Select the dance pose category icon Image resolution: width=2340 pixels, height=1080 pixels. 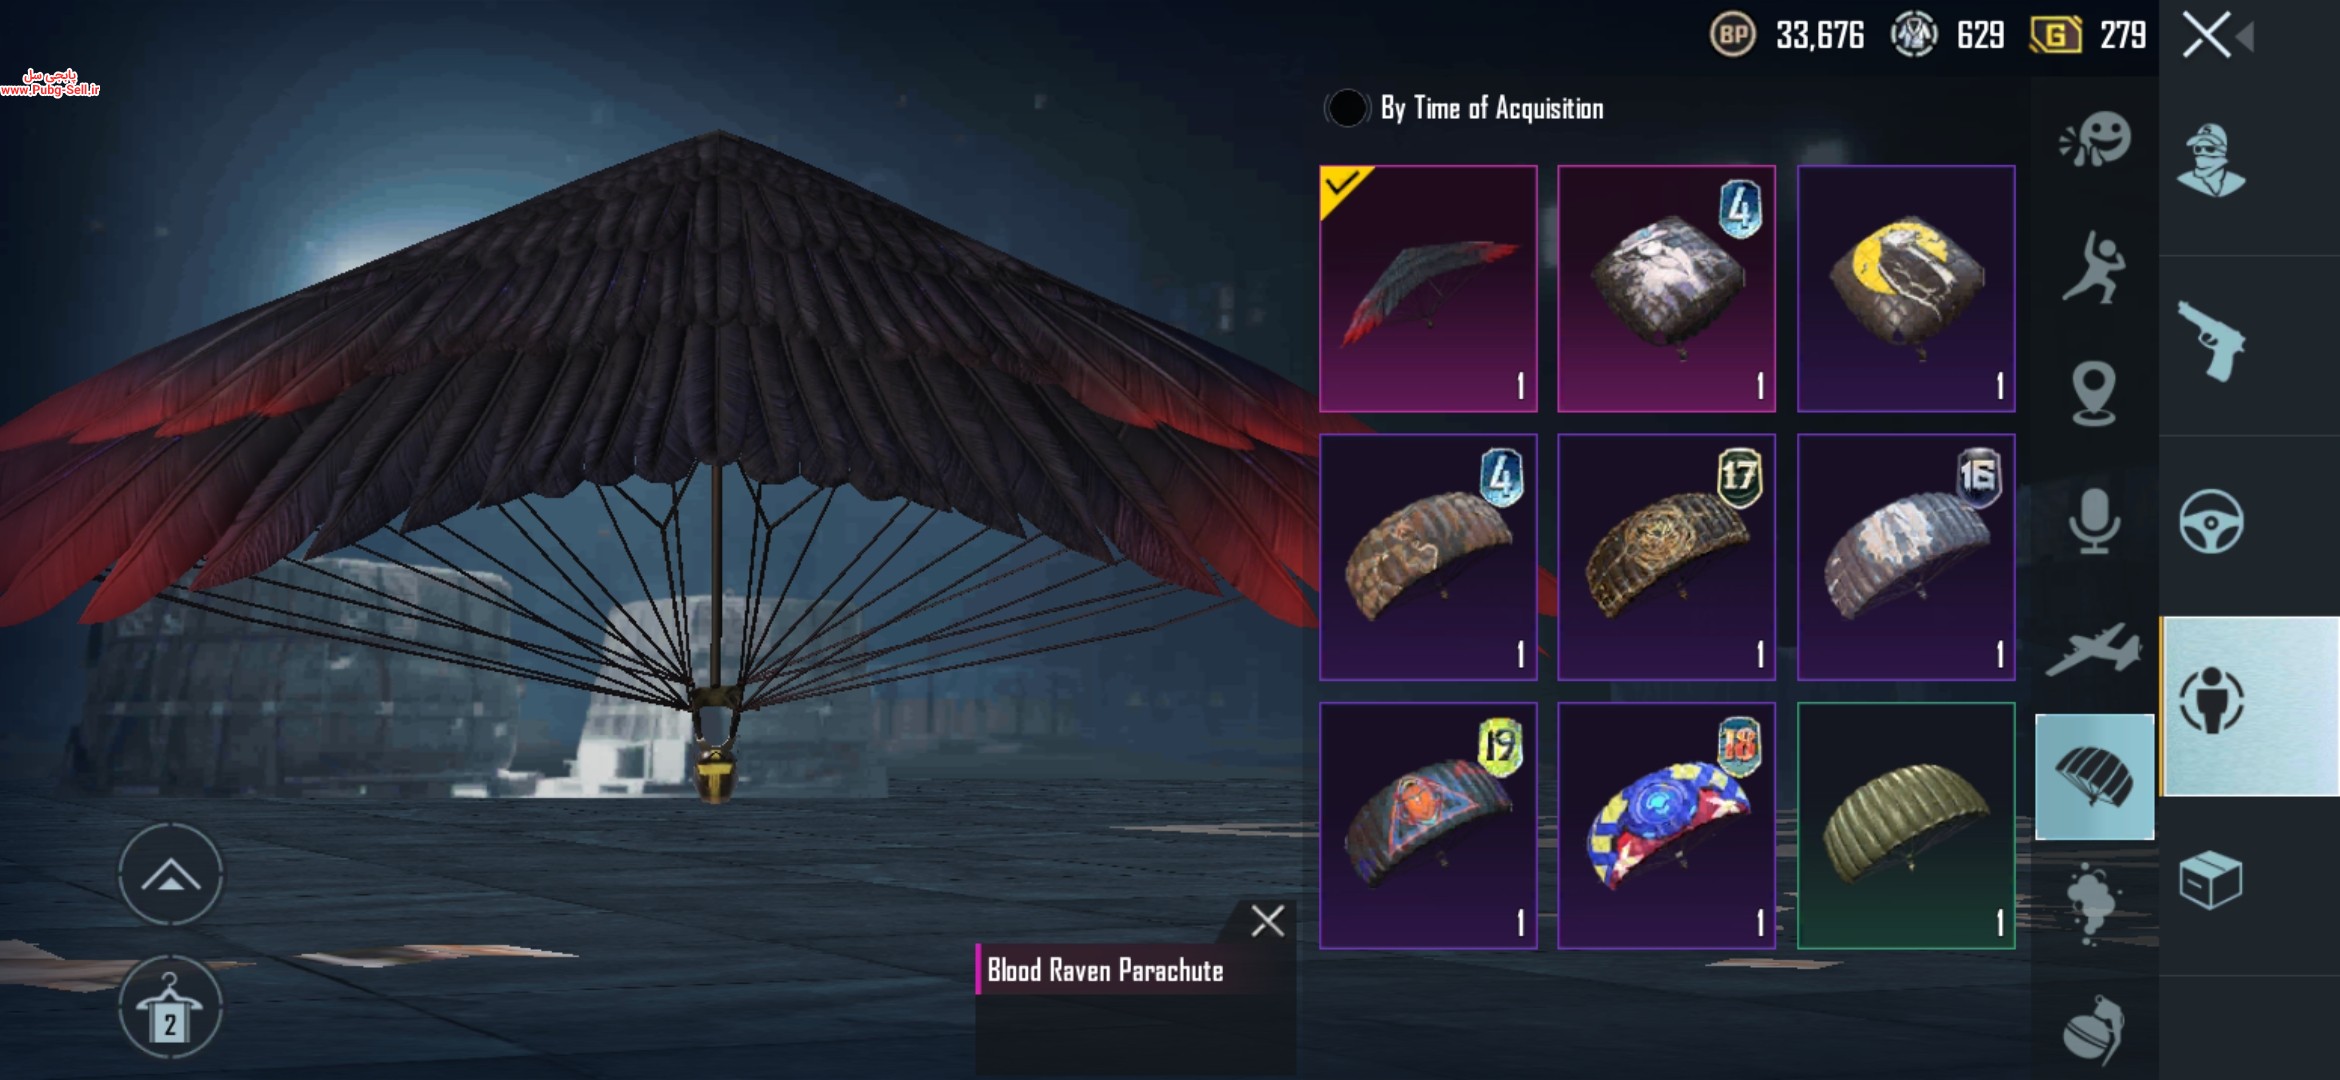2094,267
